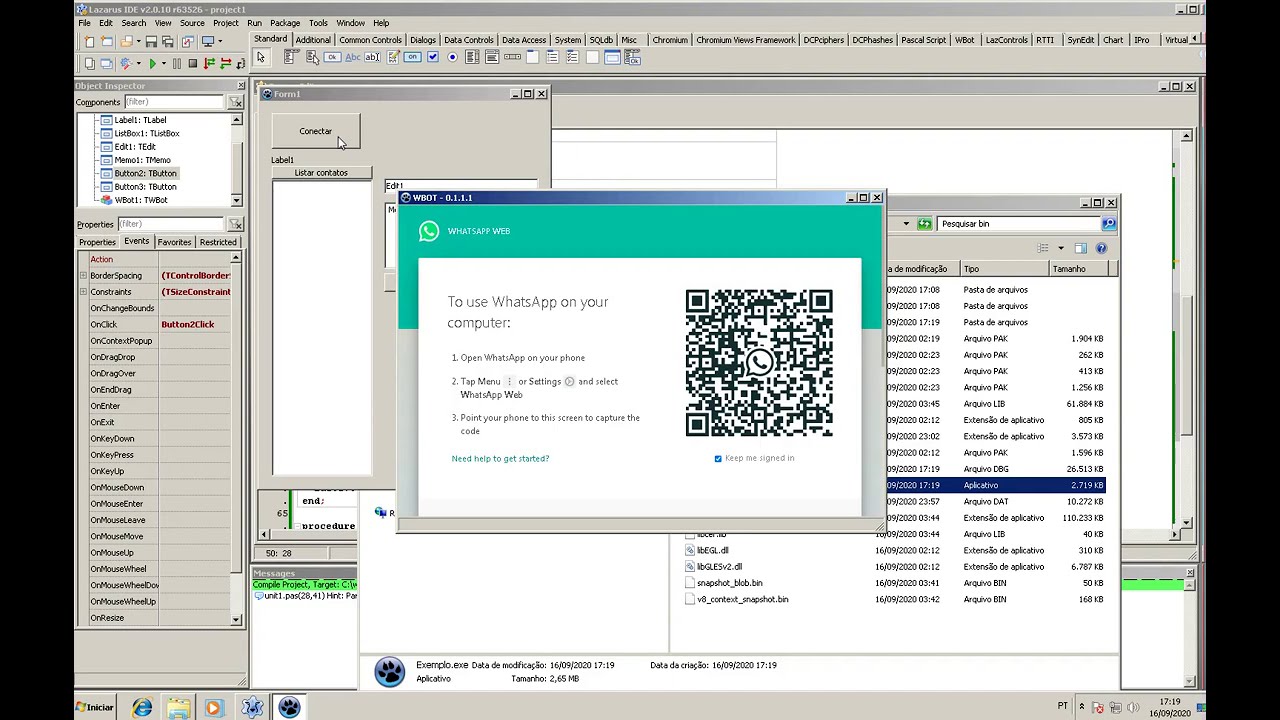The width and height of the screenshot is (1280, 720).
Task: Click the Step Over debug icon
Action: 226,64
